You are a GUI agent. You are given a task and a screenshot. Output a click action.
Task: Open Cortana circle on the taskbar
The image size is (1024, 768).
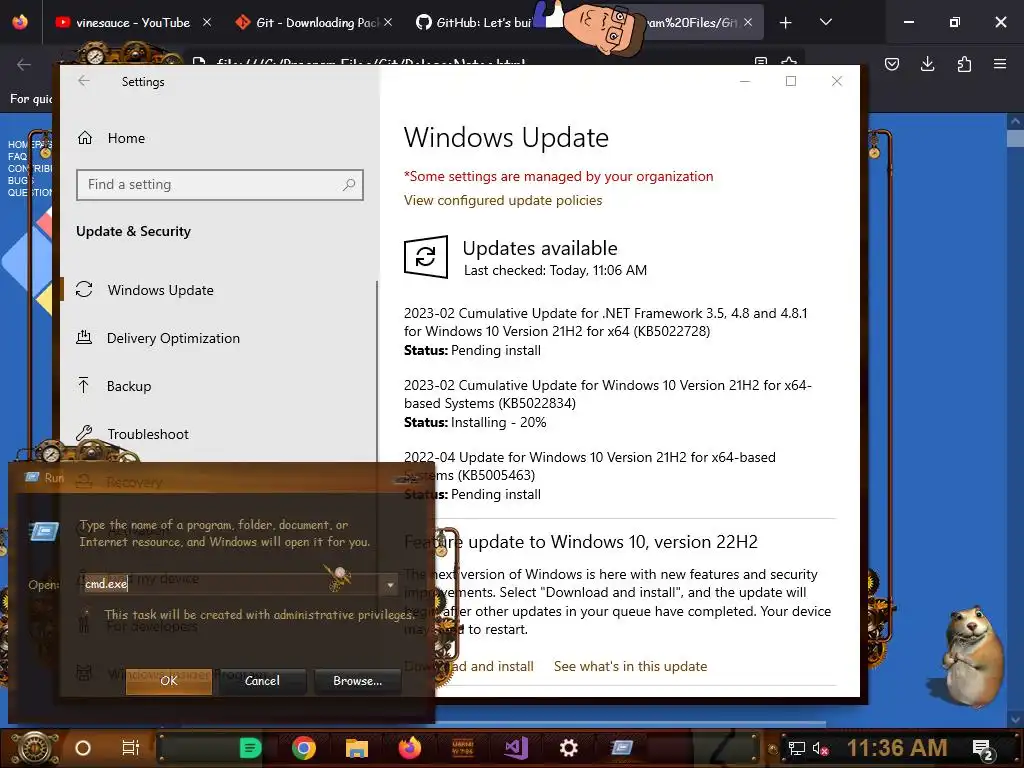click(83, 748)
